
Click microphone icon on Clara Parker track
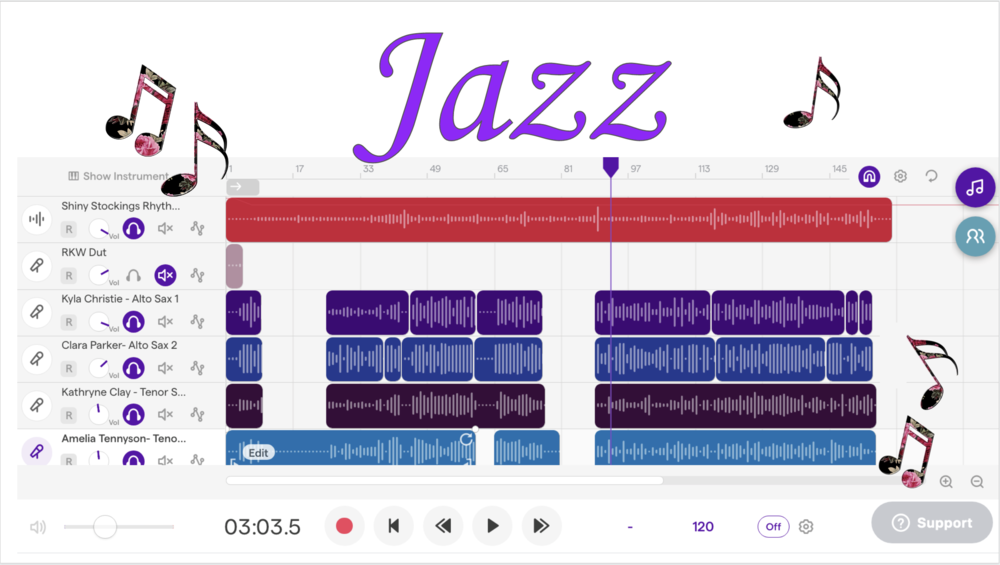pos(37,358)
